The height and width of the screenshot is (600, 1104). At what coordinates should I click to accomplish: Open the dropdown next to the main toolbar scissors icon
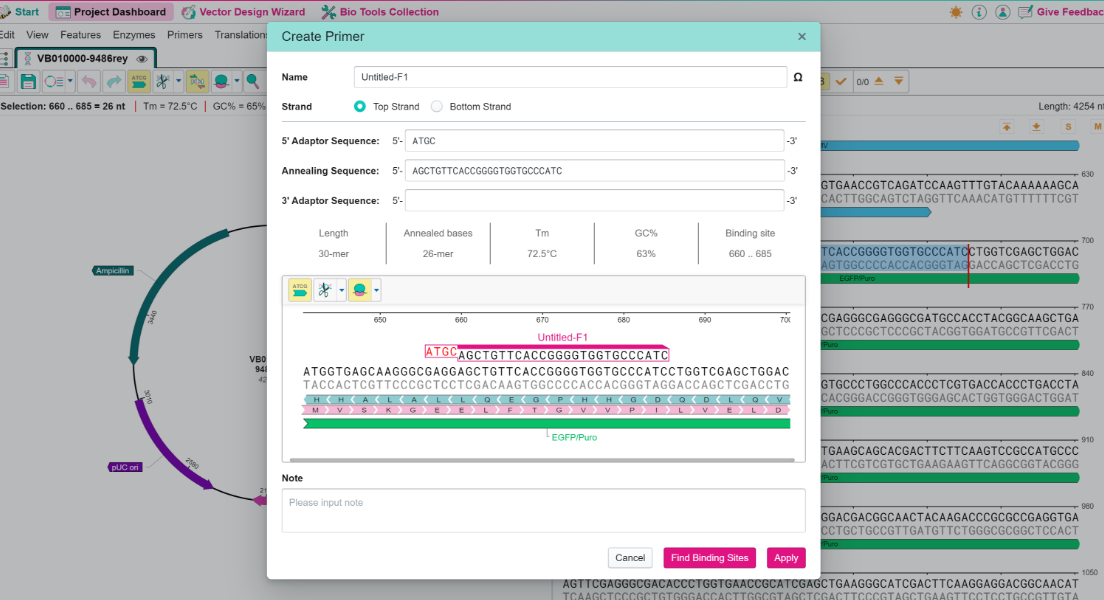(x=178, y=82)
